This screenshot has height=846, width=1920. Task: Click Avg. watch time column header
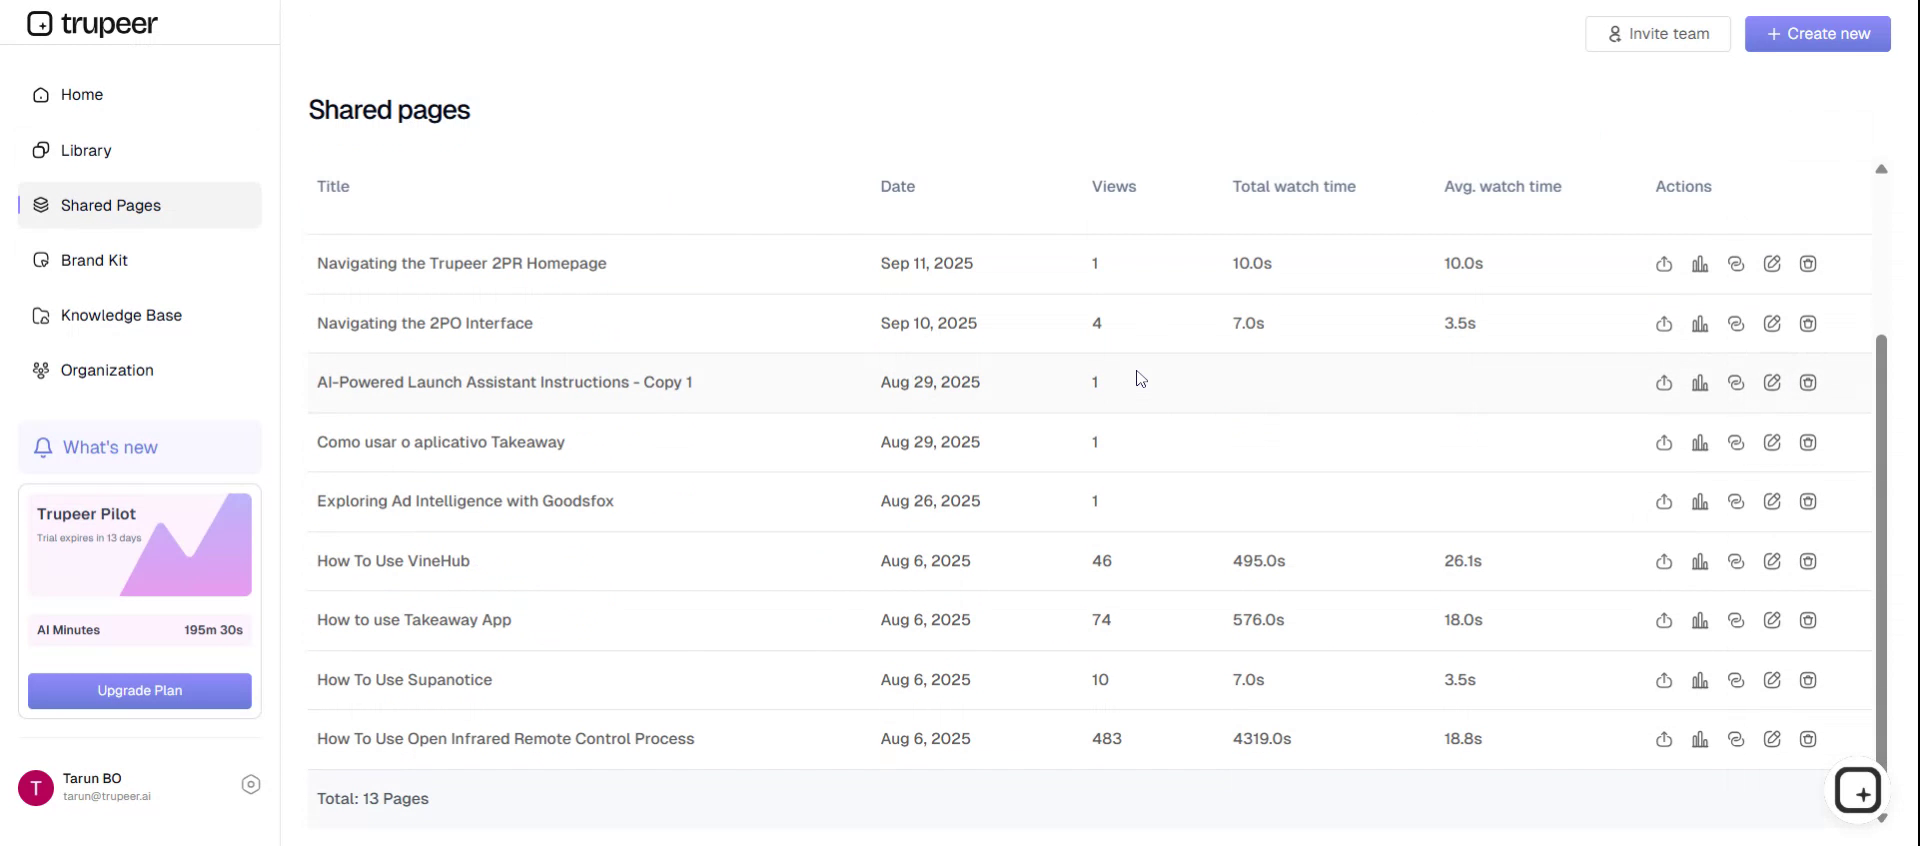click(1503, 187)
